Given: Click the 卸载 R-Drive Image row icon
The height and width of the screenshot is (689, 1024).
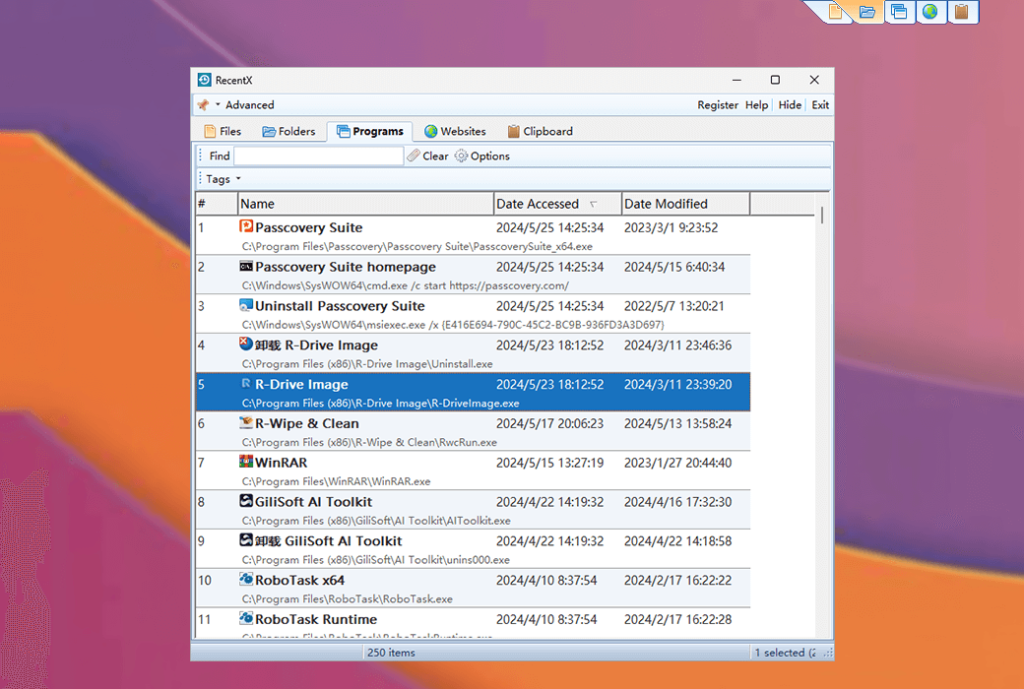Looking at the screenshot, I should click(x=246, y=344).
